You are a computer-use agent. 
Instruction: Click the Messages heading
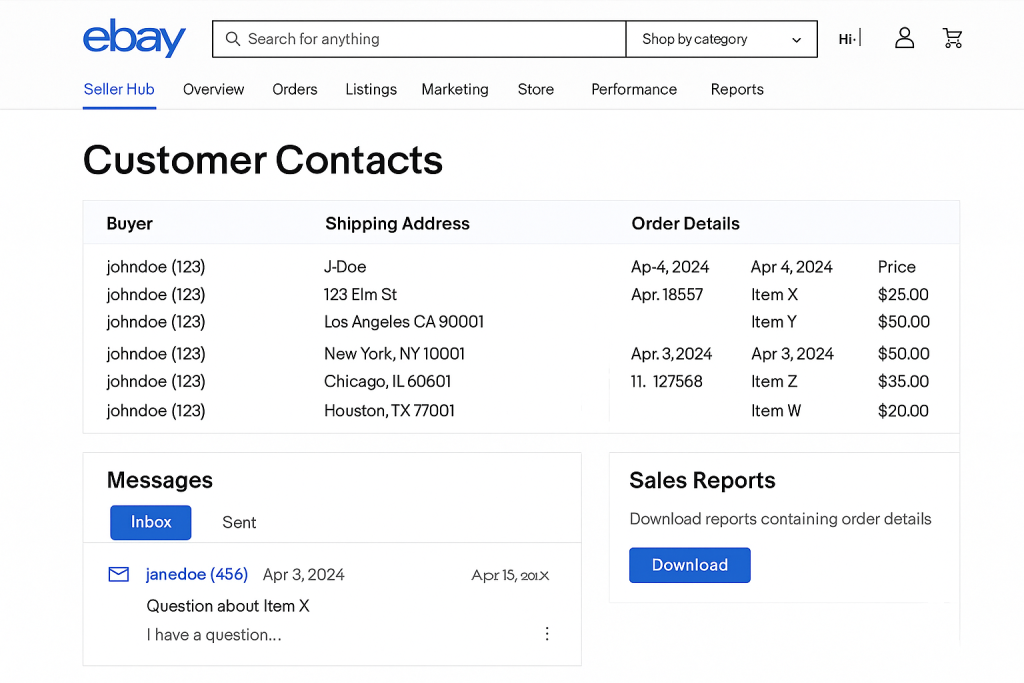click(160, 481)
